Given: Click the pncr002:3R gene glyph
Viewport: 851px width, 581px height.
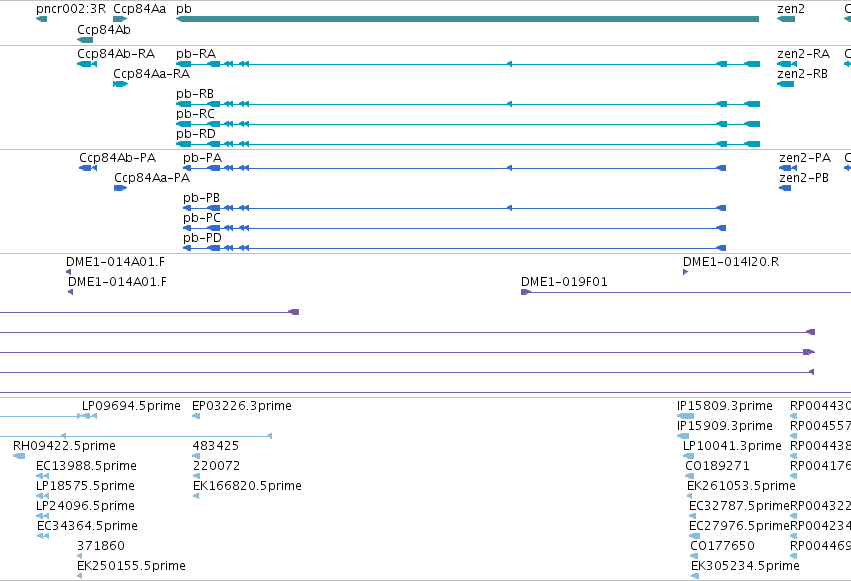Looking at the screenshot, I should [x=41, y=19].
